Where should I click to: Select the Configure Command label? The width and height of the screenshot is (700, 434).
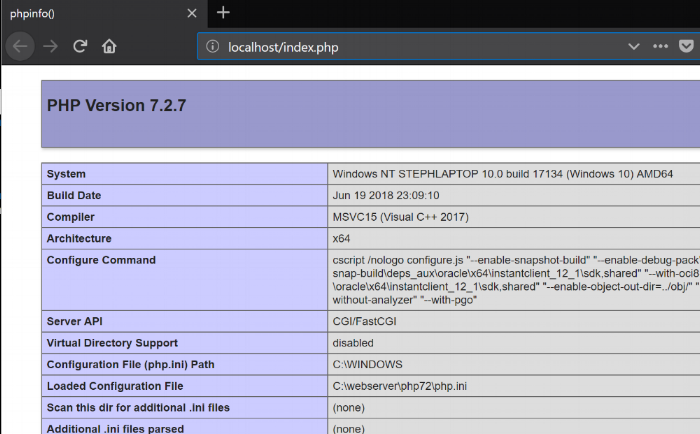[x=101, y=260]
